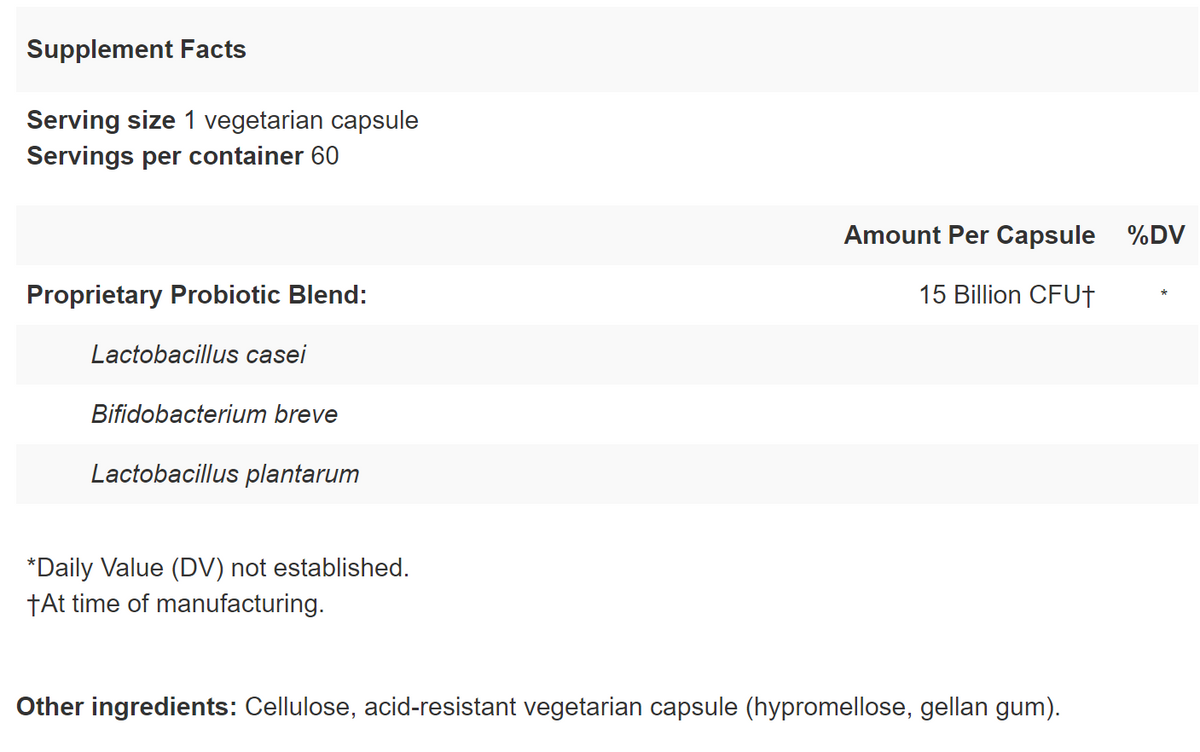Click the asterisk in the %DV column

click(1164, 295)
